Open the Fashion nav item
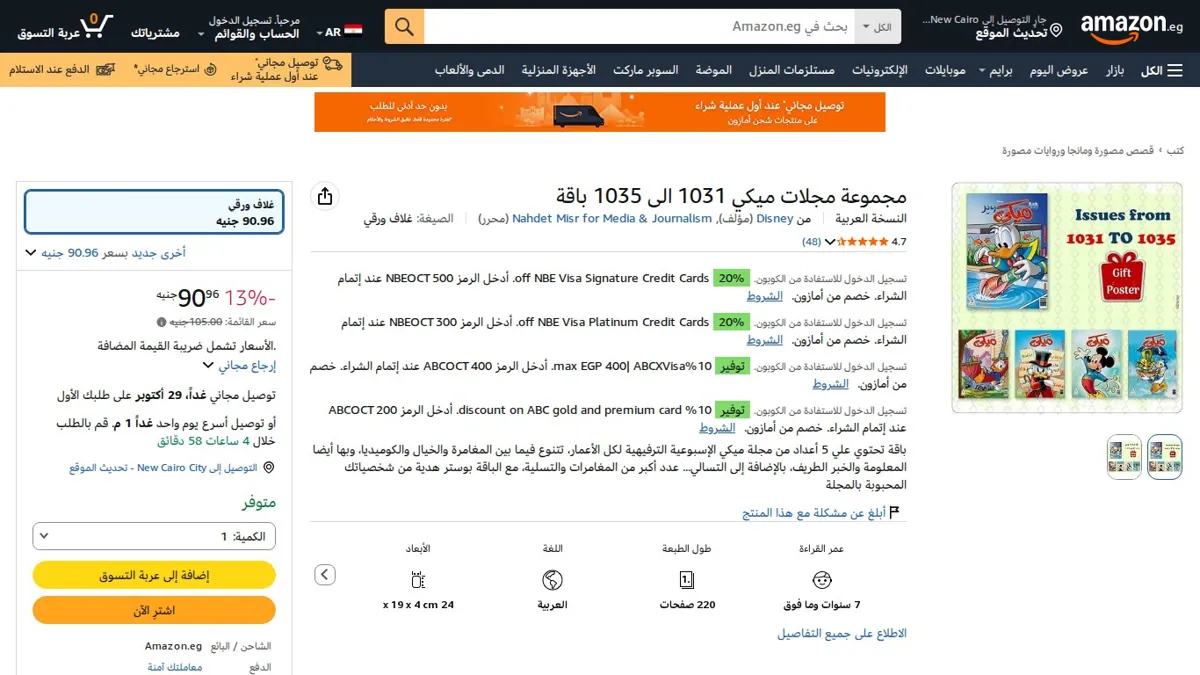 point(714,70)
